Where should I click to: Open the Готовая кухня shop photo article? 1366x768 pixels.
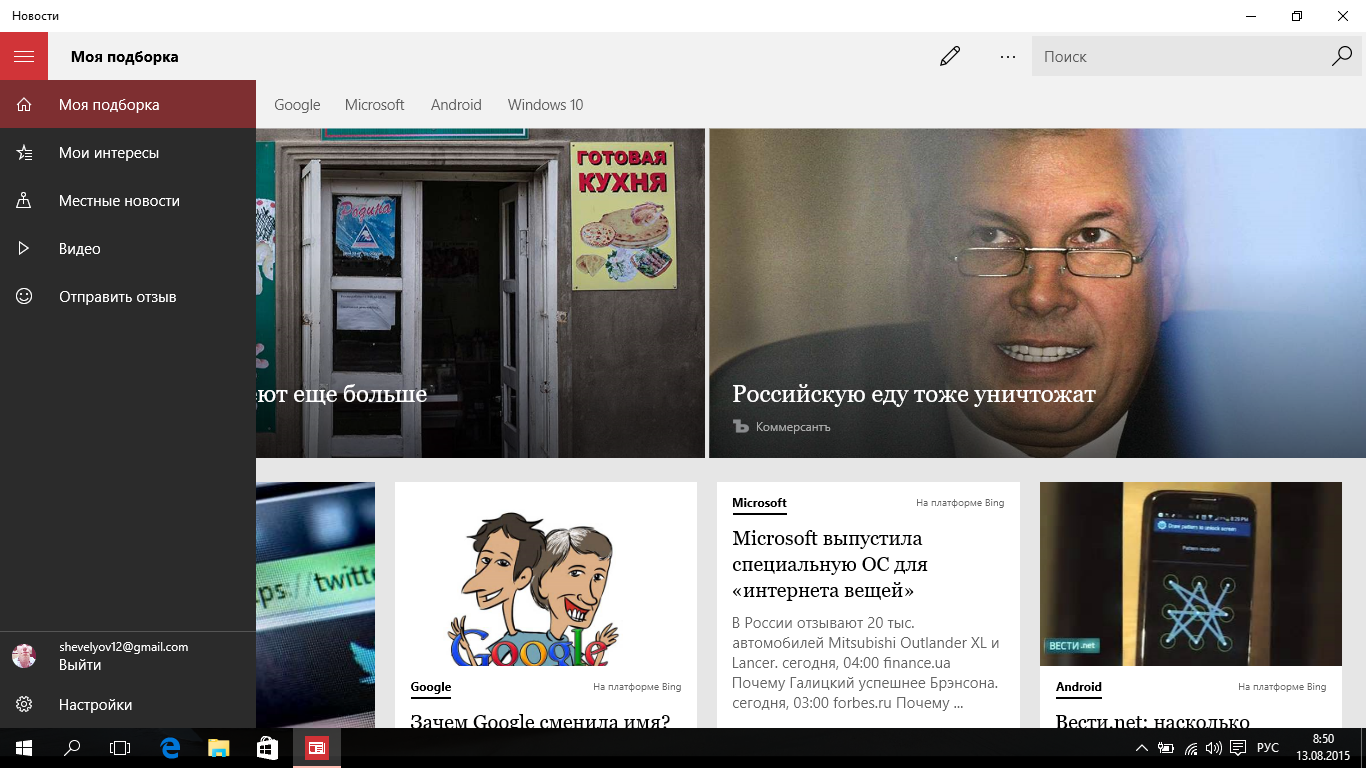pyautogui.click(x=480, y=293)
